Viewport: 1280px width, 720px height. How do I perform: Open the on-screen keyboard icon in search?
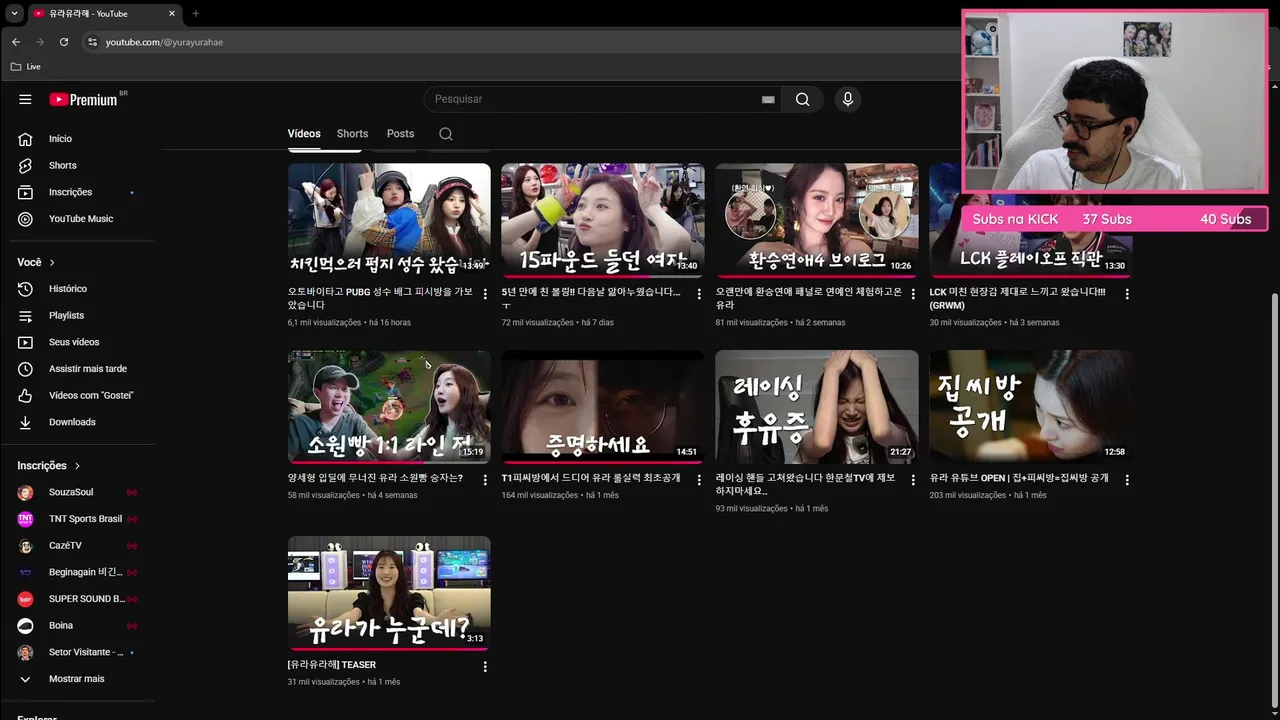coord(768,100)
